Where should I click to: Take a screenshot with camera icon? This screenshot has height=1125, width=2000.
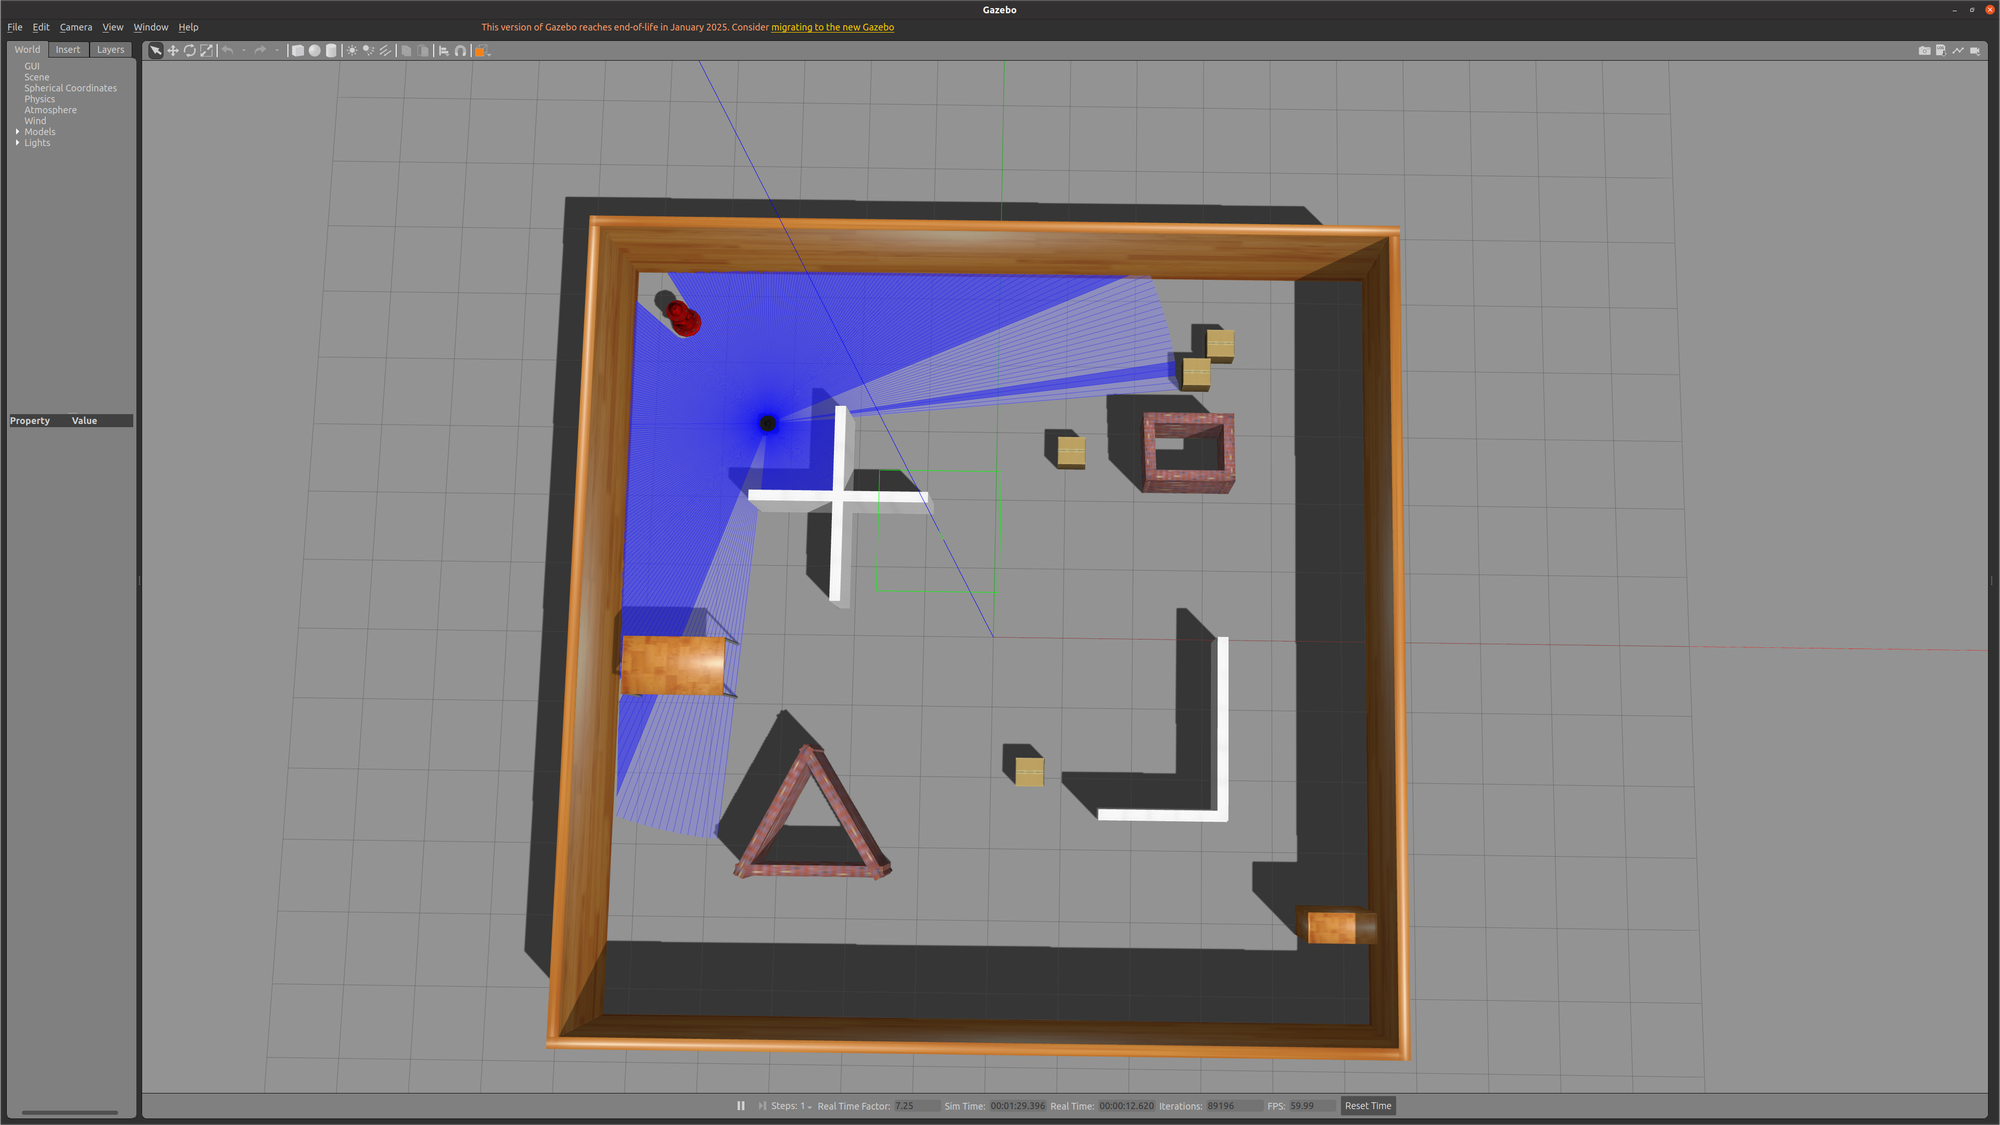(x=1925, y=51)
